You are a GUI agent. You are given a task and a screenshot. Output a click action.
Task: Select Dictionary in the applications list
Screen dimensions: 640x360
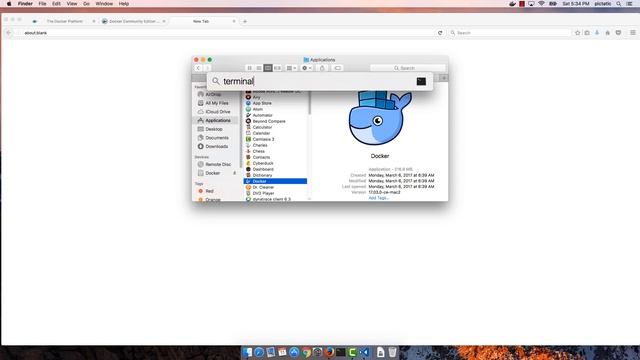point(262,175)
